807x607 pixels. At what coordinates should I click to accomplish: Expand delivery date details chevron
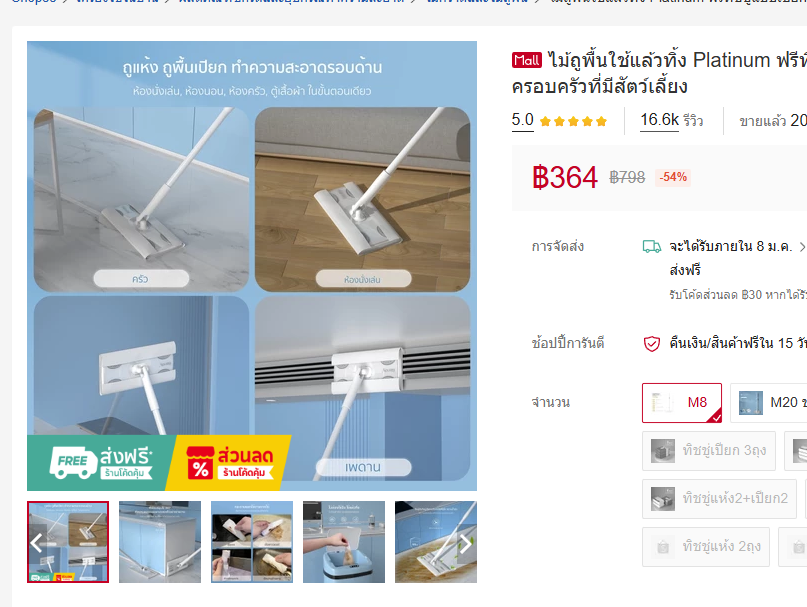[x=801, y=247]
